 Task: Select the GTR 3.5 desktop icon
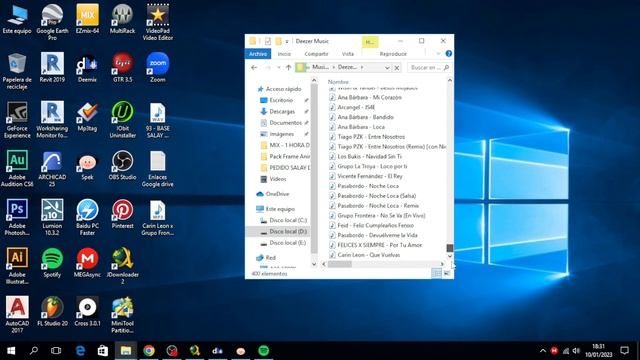pyautogui.click(x=122, y=68)
